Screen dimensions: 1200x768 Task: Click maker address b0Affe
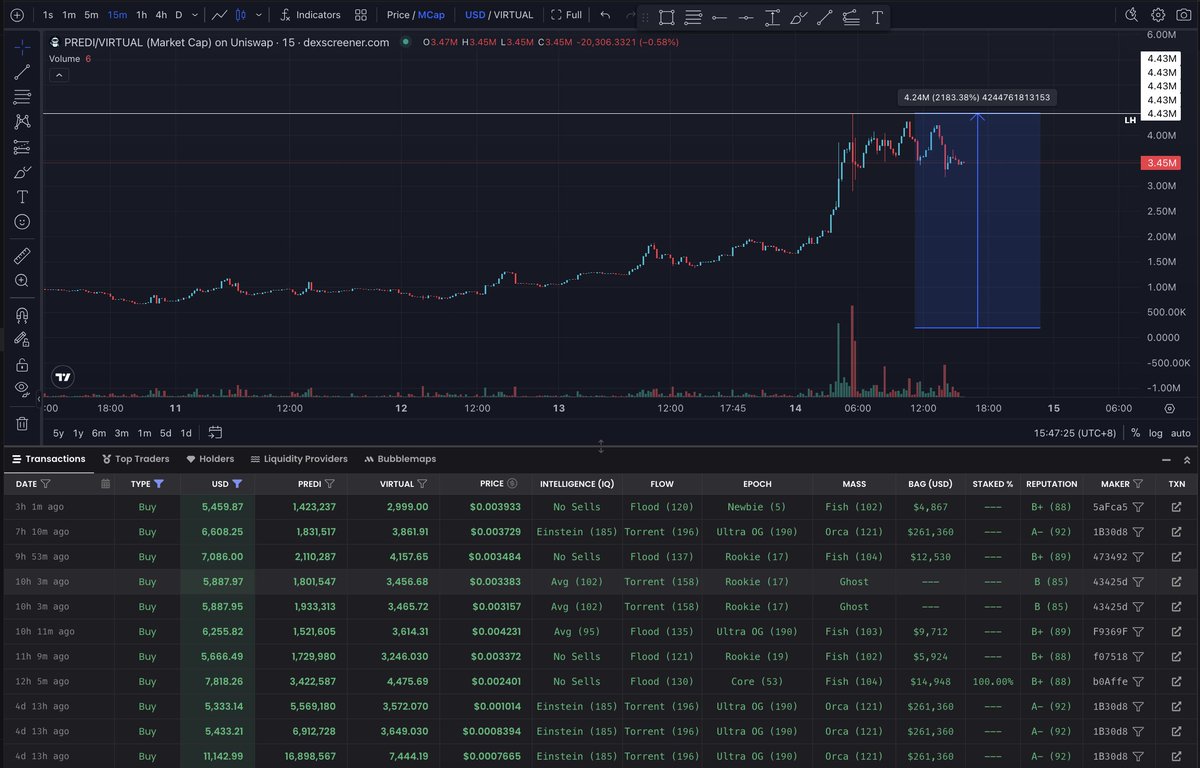tap(1110, 682)
